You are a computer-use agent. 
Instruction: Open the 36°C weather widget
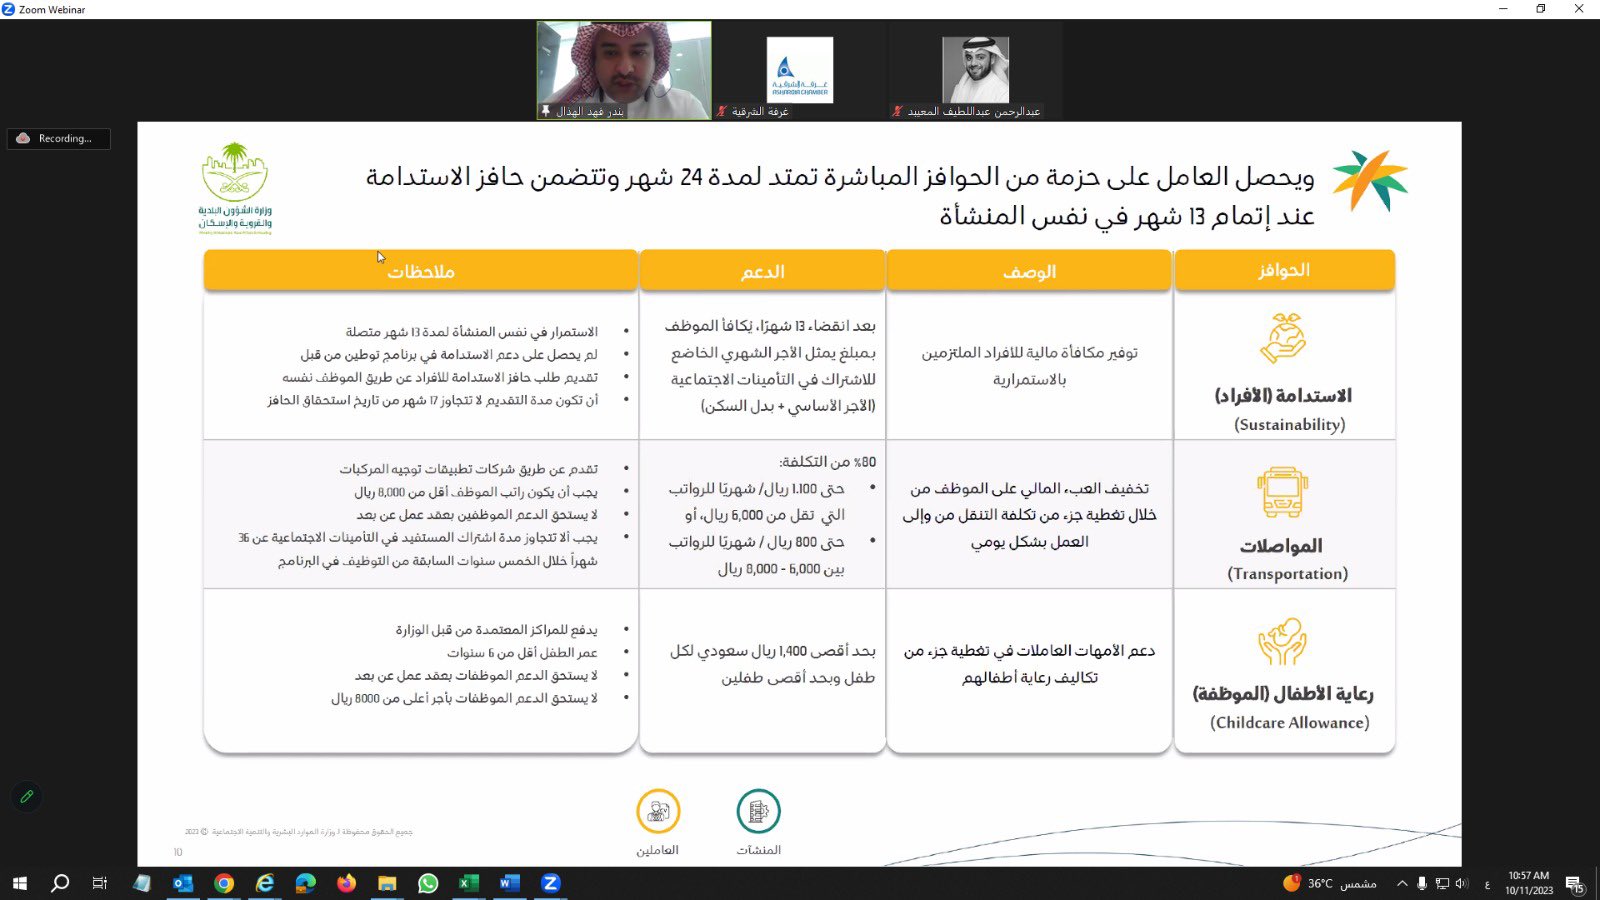click(1330, 883)
